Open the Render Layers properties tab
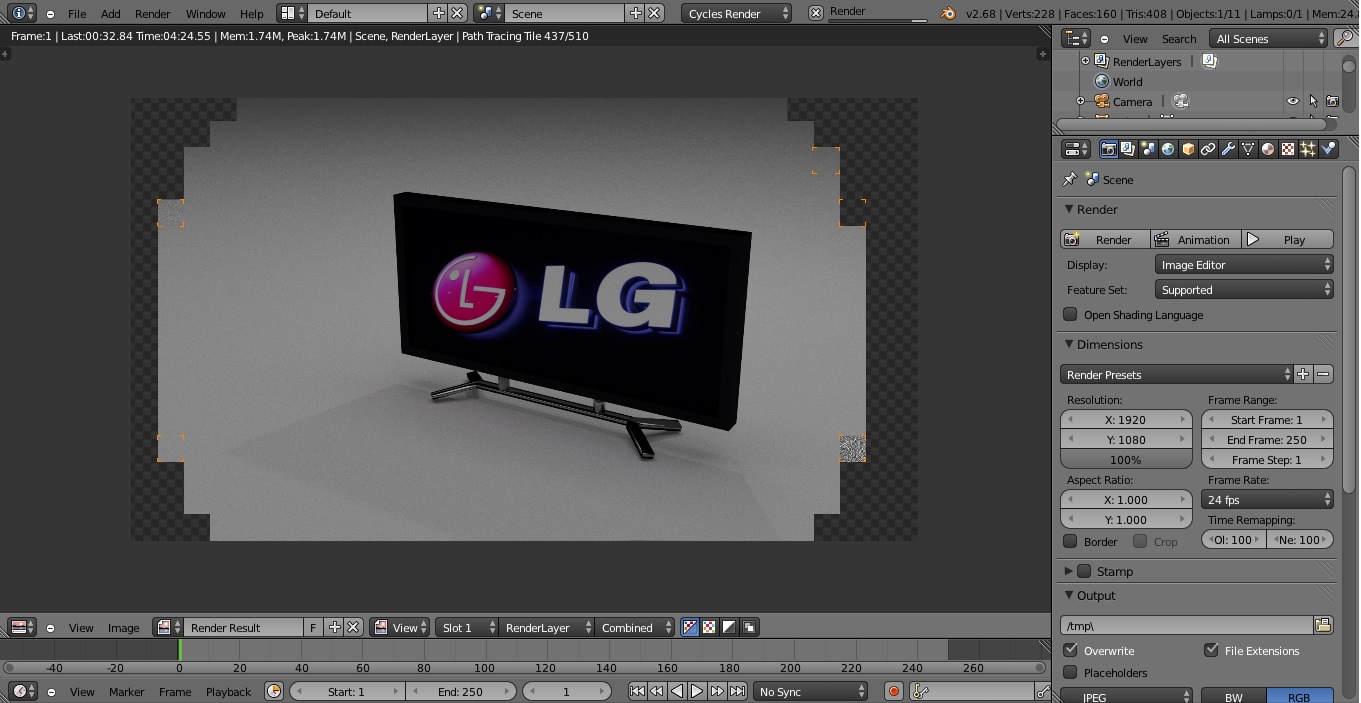The width and height of the screenshot is (1361, 703). pyautogui.click(x=1128, y=149)
